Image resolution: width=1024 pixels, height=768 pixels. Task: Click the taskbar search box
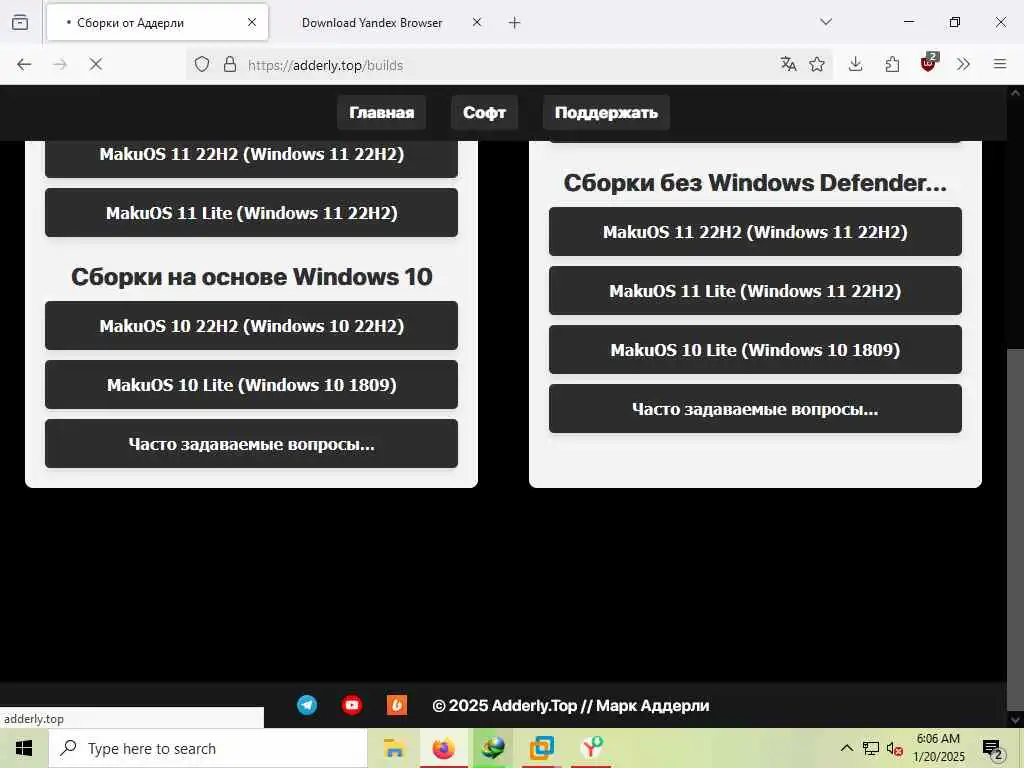click(x=208, y=748)
